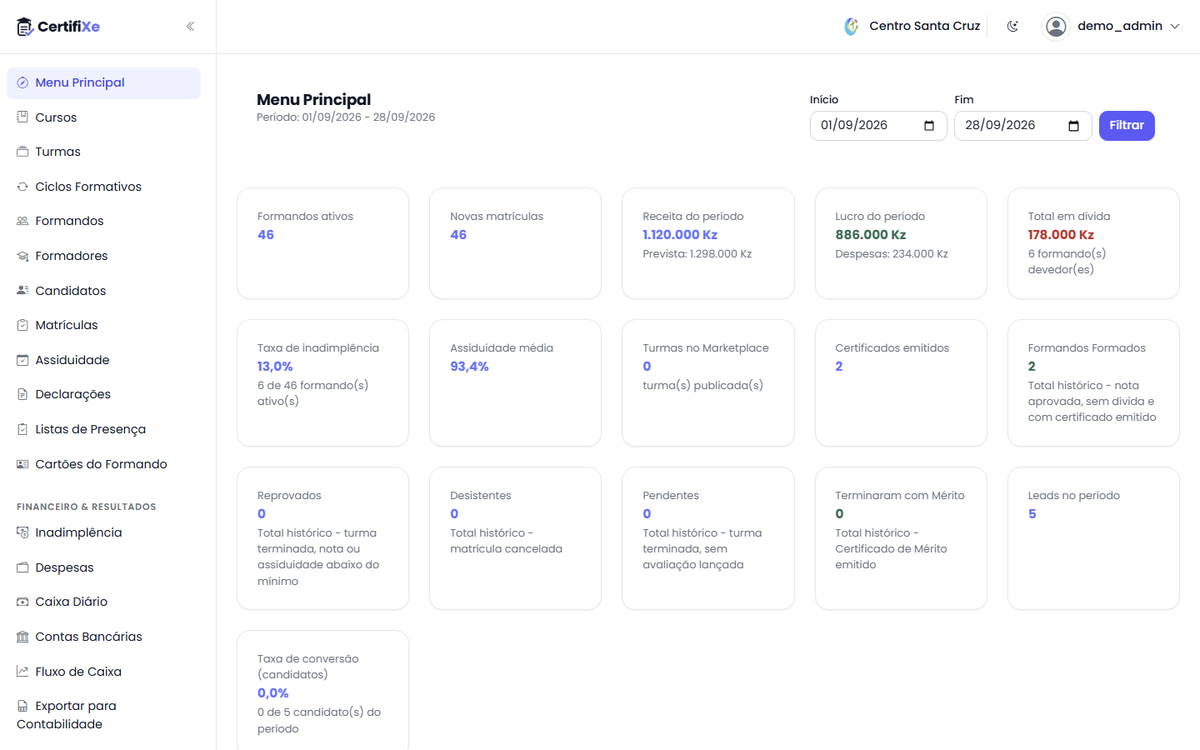
Task: Navigate to Ciclos Formativos
Action: click(104, 187)
